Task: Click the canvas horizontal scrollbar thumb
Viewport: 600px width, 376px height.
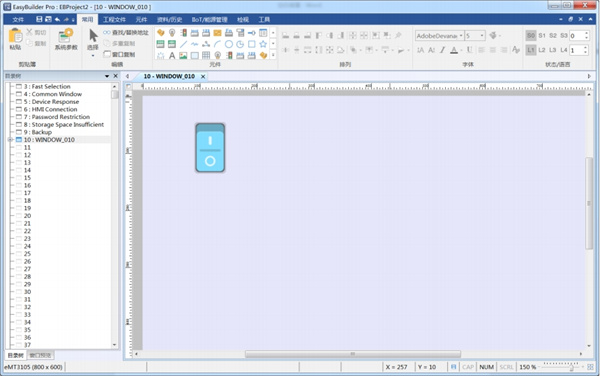Action: (x=353, y=354)
